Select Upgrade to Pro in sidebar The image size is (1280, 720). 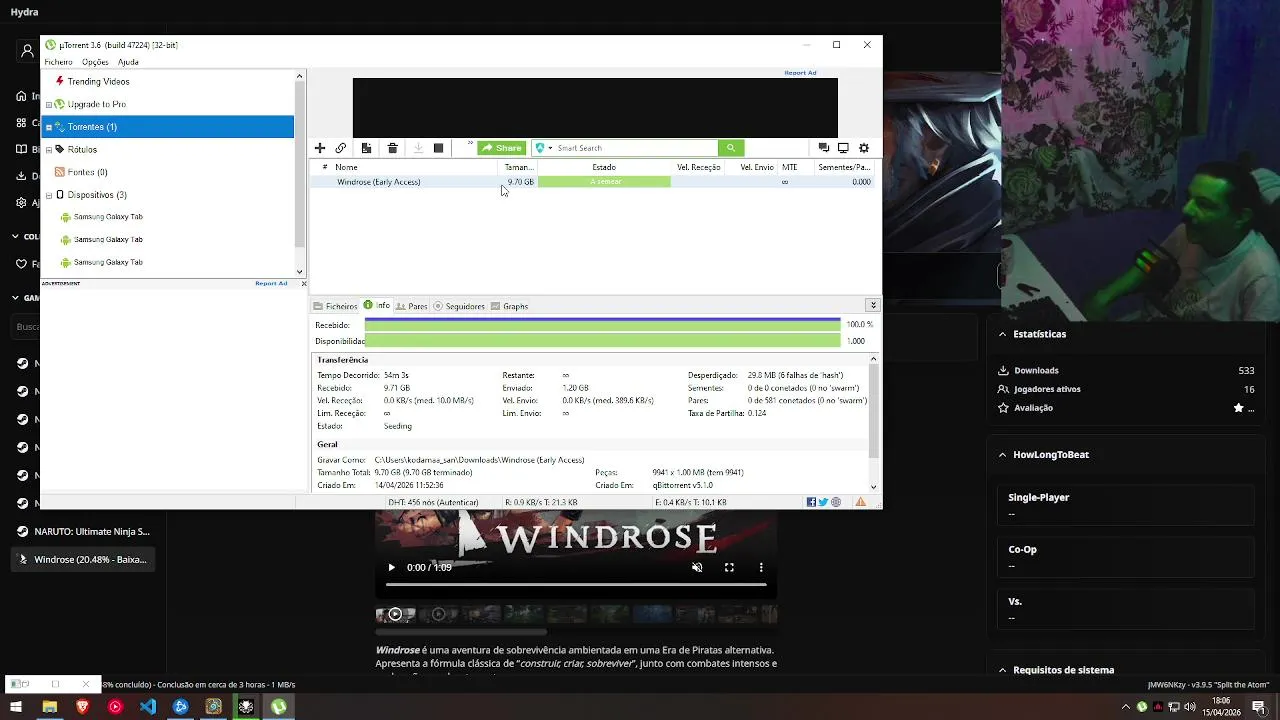96,104
